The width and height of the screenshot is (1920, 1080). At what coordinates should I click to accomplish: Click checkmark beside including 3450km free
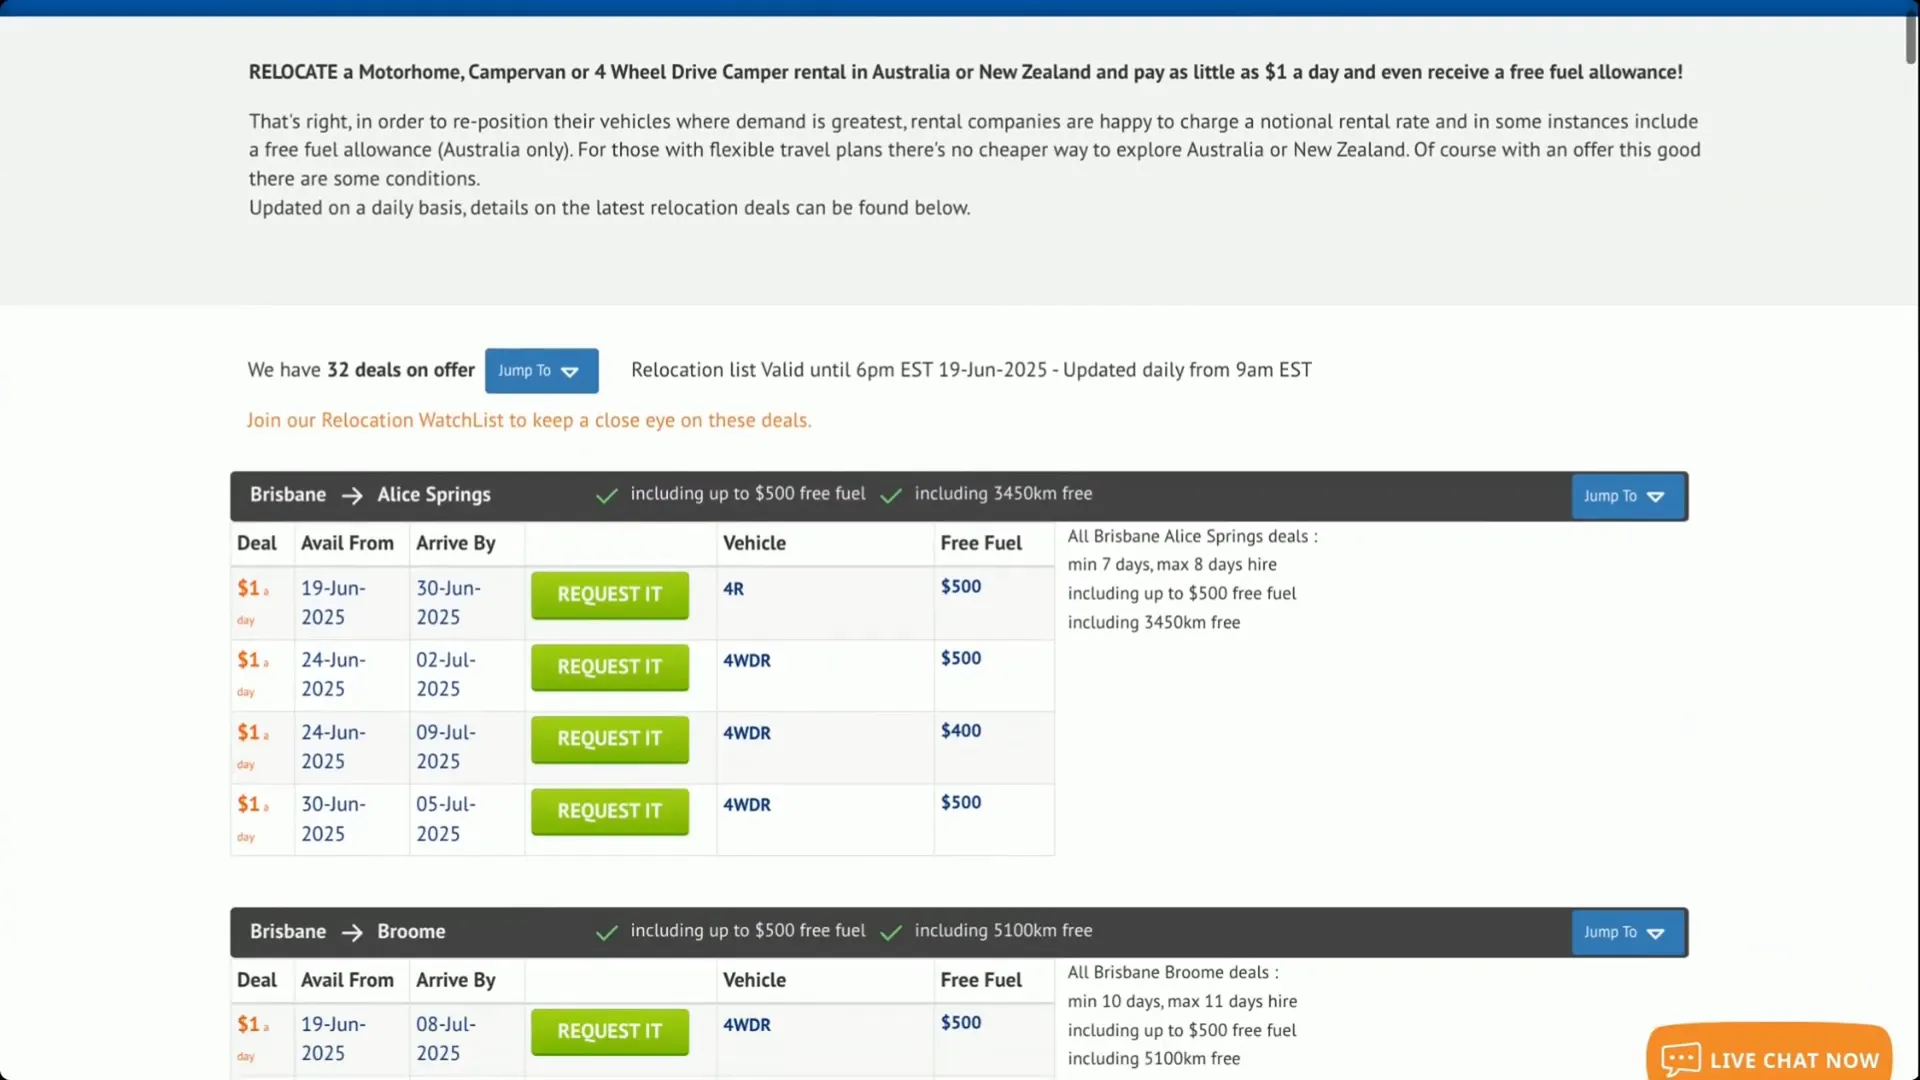click(891, 496)
